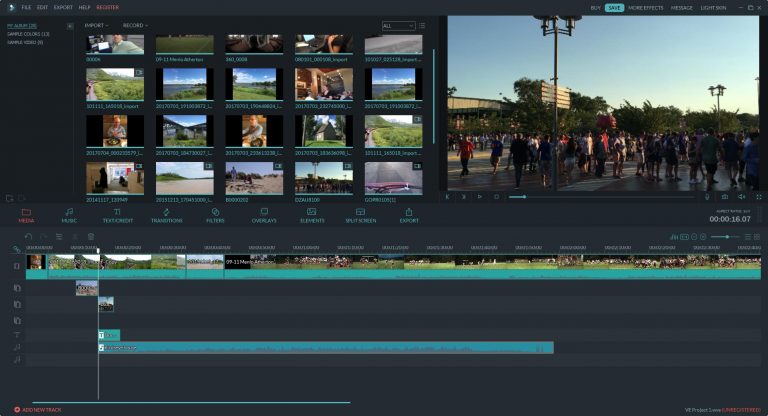Click the delete trash icon
Screen dimensions: 768x416
(x=91, y=237)
